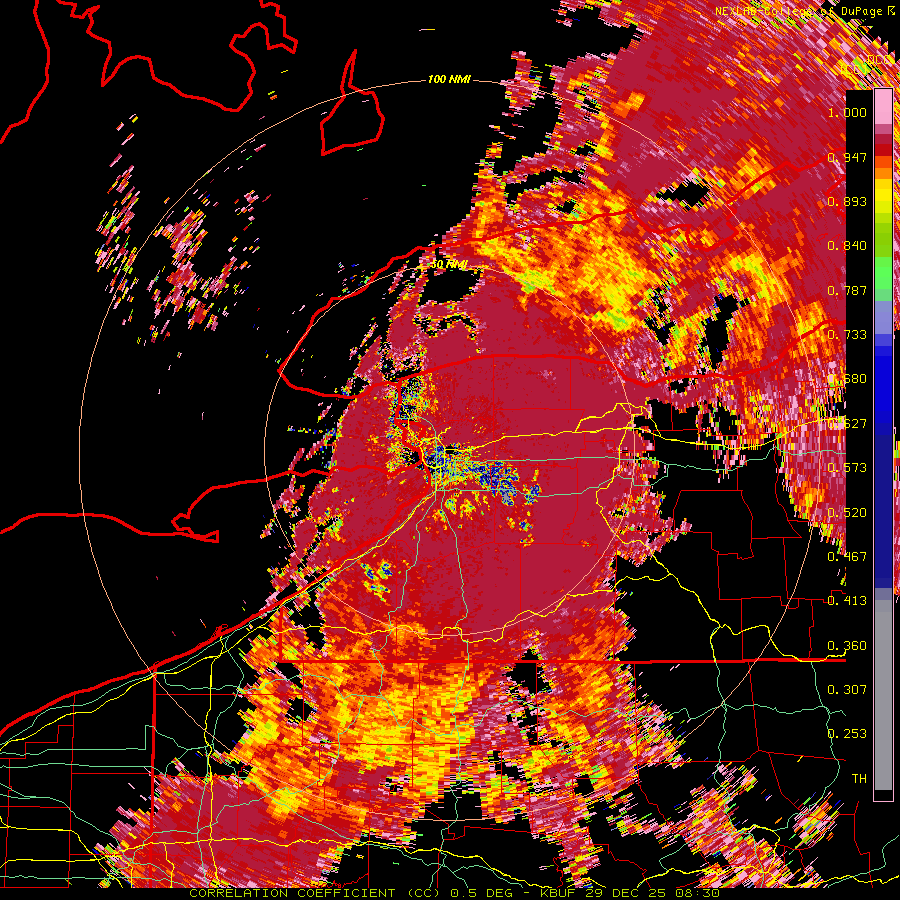This screenshot has width=900, height=900.
Task: Select the 0.467 scale value
Action: tap(847, 557)
